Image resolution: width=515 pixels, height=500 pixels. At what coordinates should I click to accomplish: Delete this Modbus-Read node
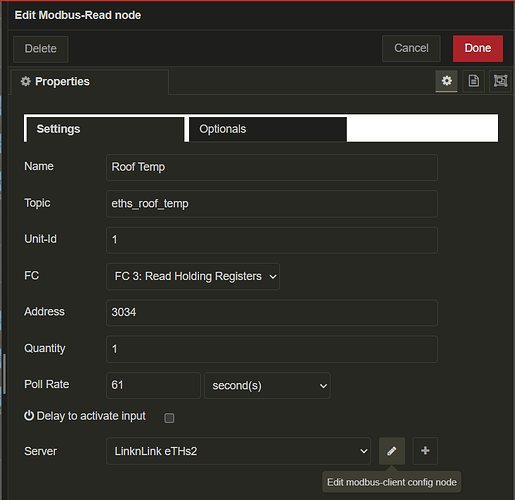click(41, 49)
